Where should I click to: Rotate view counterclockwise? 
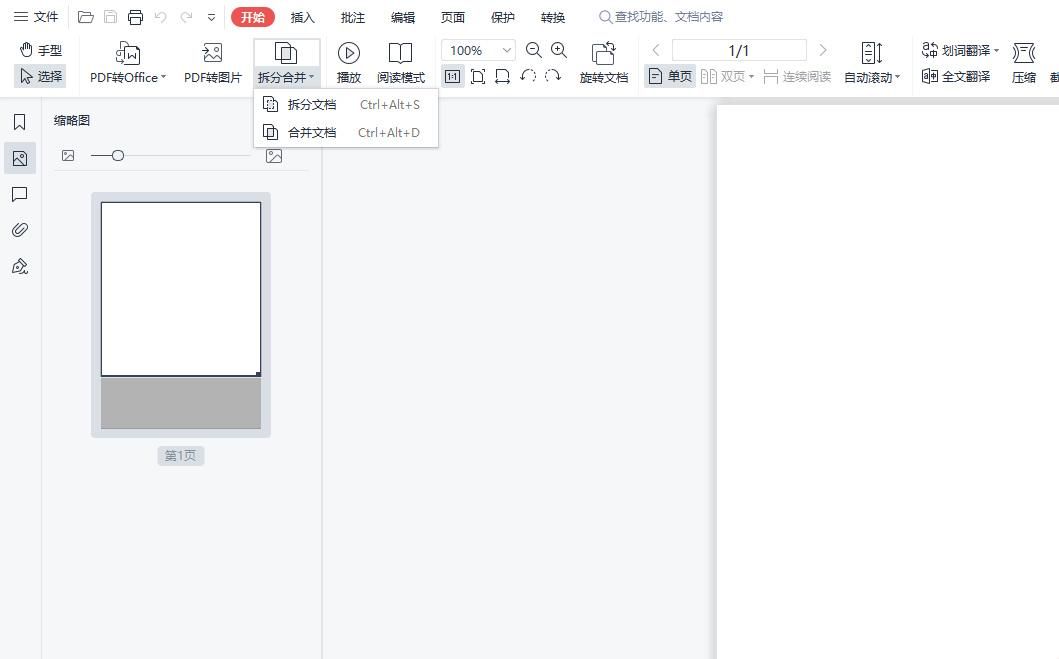click(x=528, y=76)
